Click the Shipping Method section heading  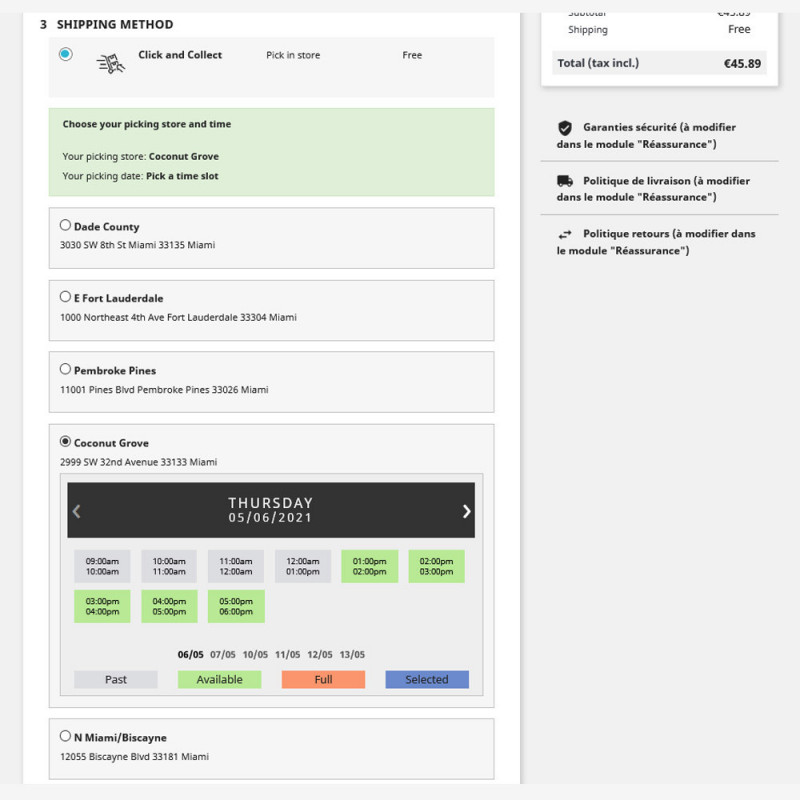point(115,24)
